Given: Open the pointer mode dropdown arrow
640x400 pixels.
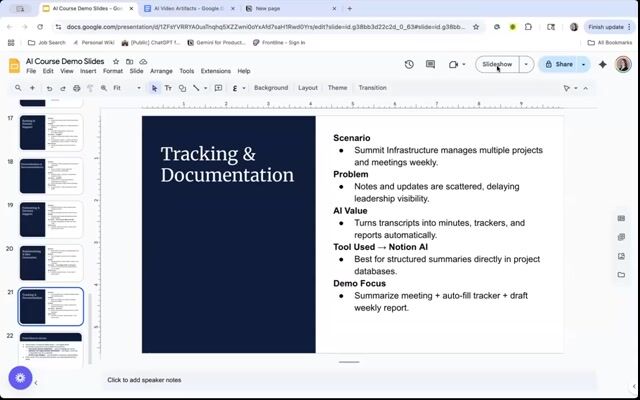Looking at the screenshot, I should 576,88.
